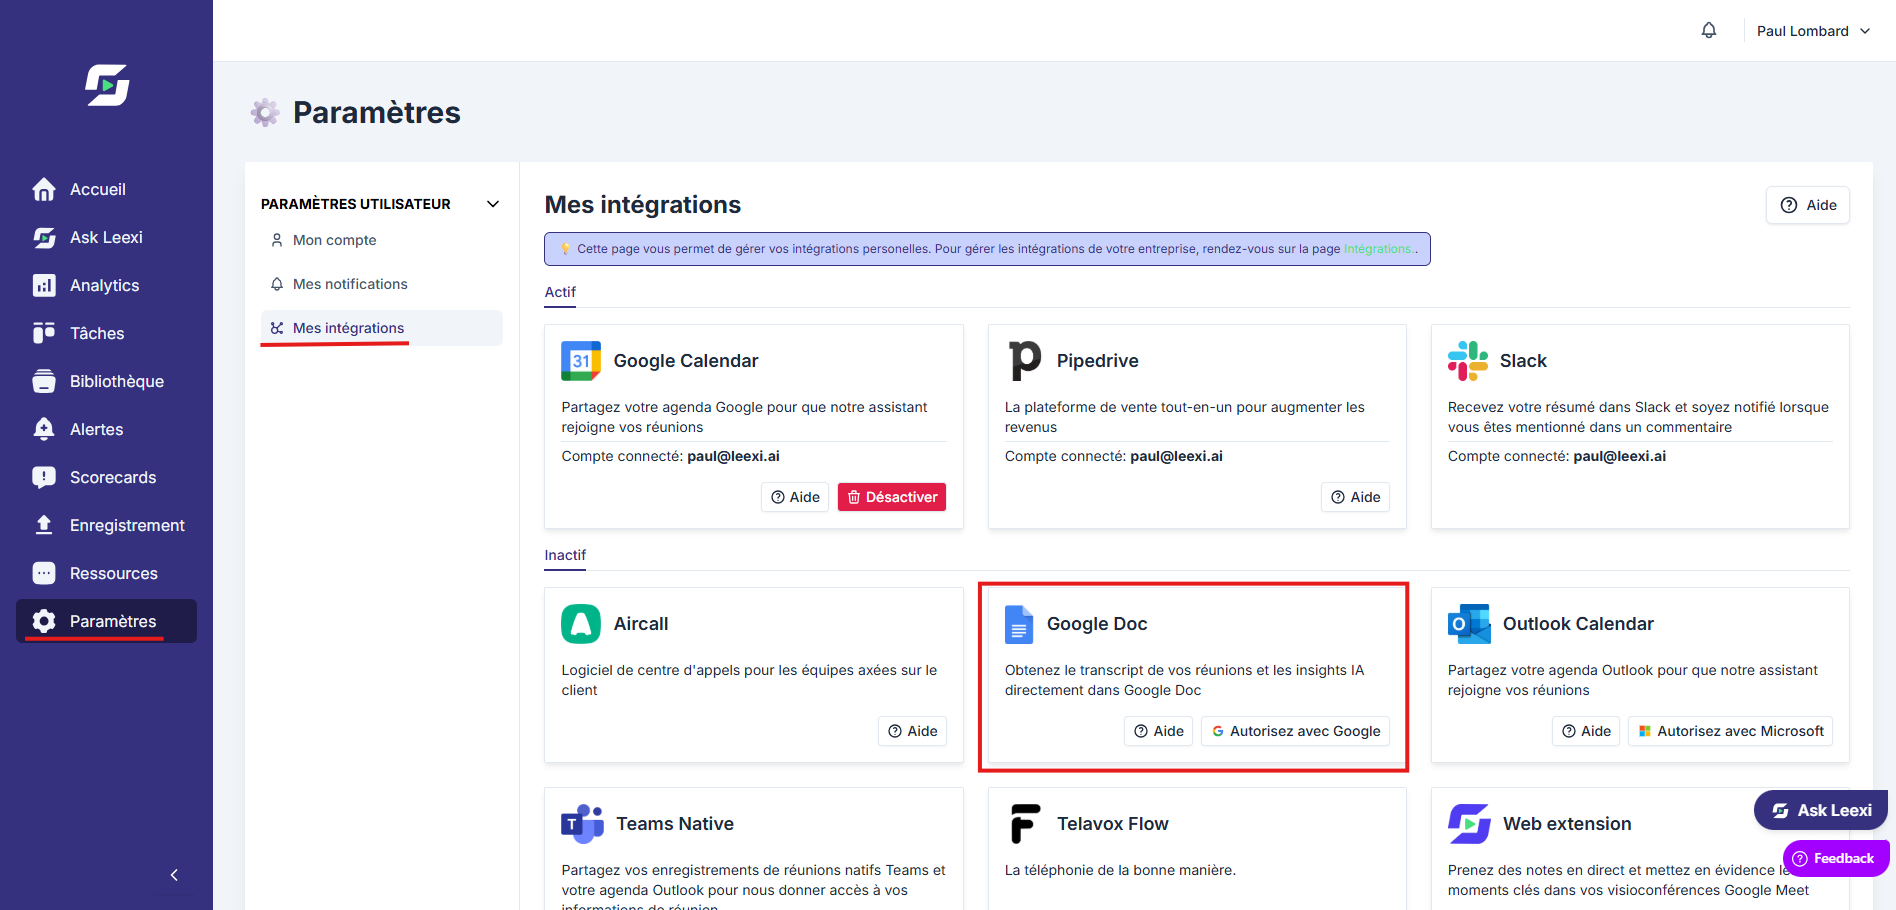Click the Outlook Calendar logo icon
Screen dimensions: 1896x910
click(1469, 624)
